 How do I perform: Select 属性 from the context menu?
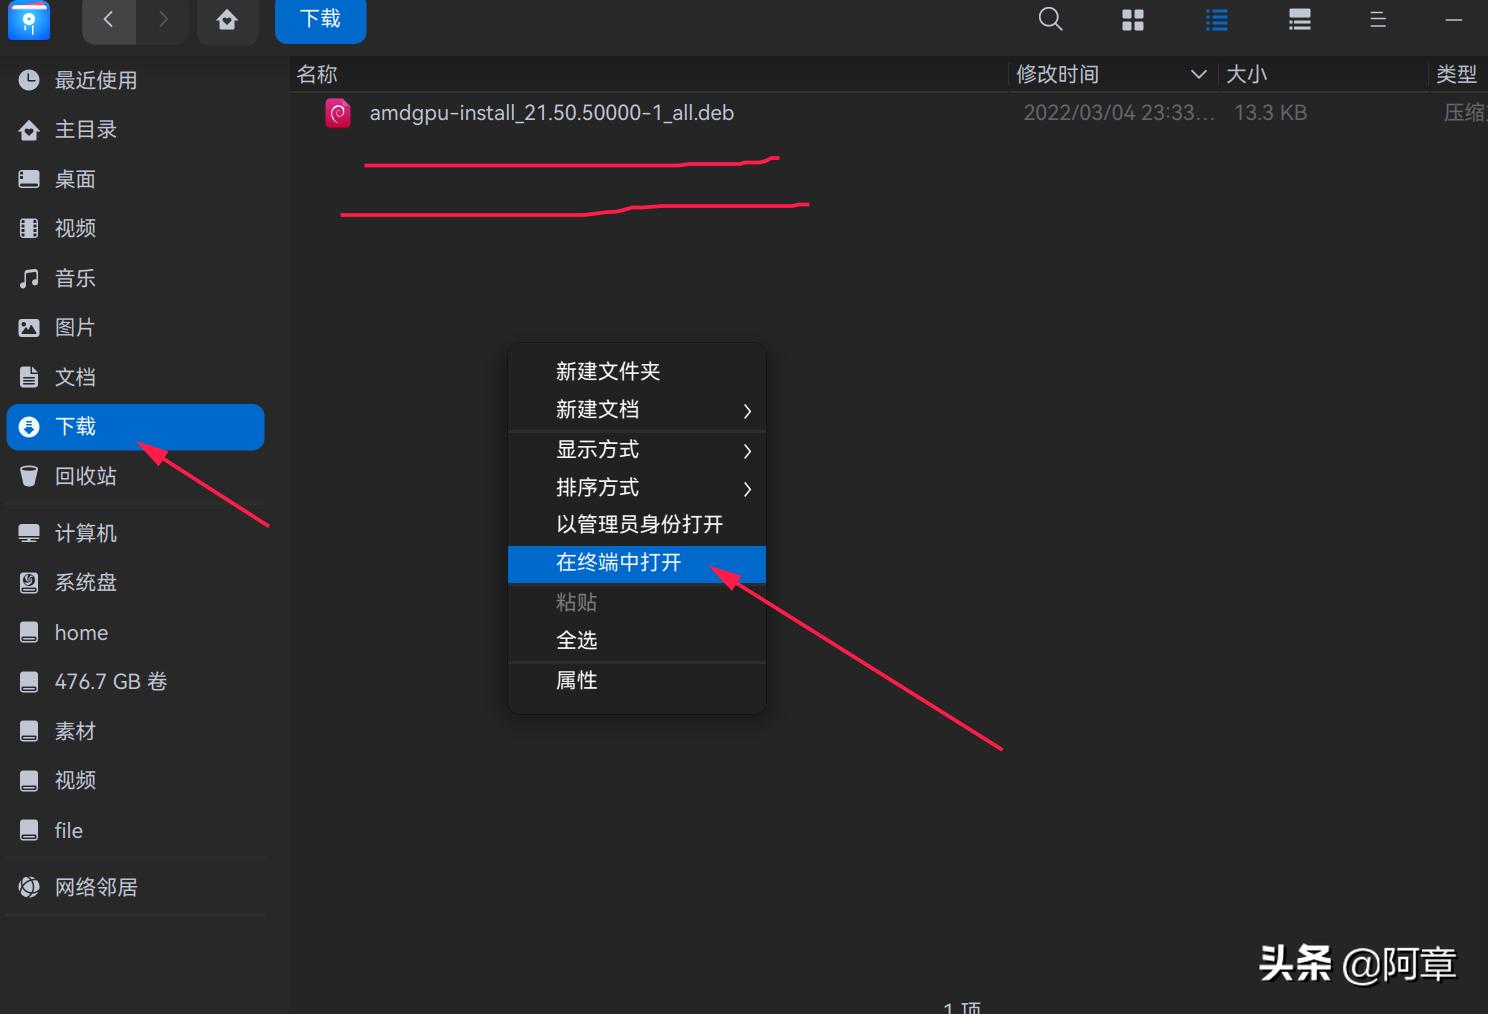click(576, 680)
